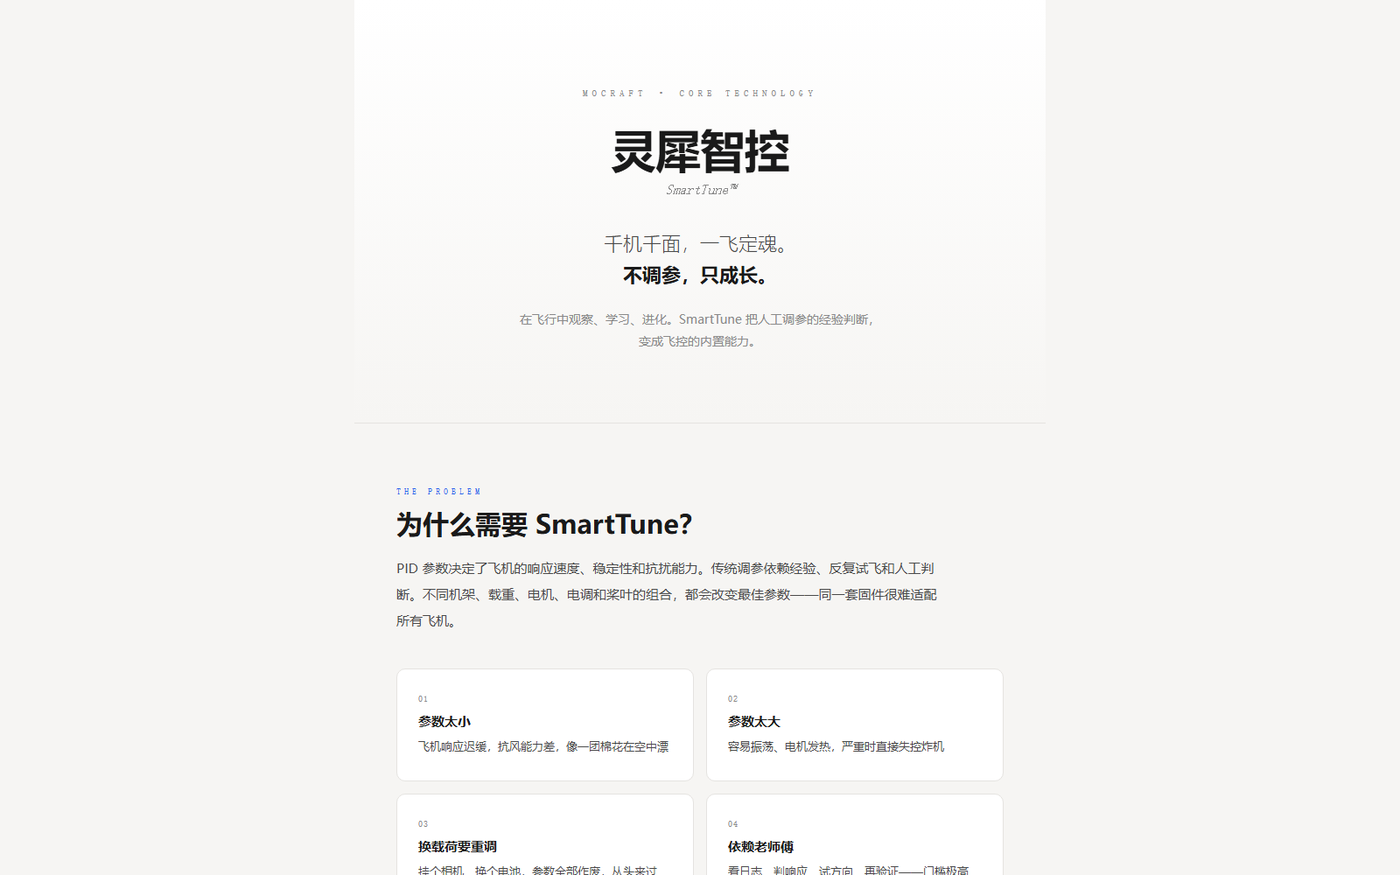
Task: Select the 依赖老师傅 card
Action: pos(855,835)
